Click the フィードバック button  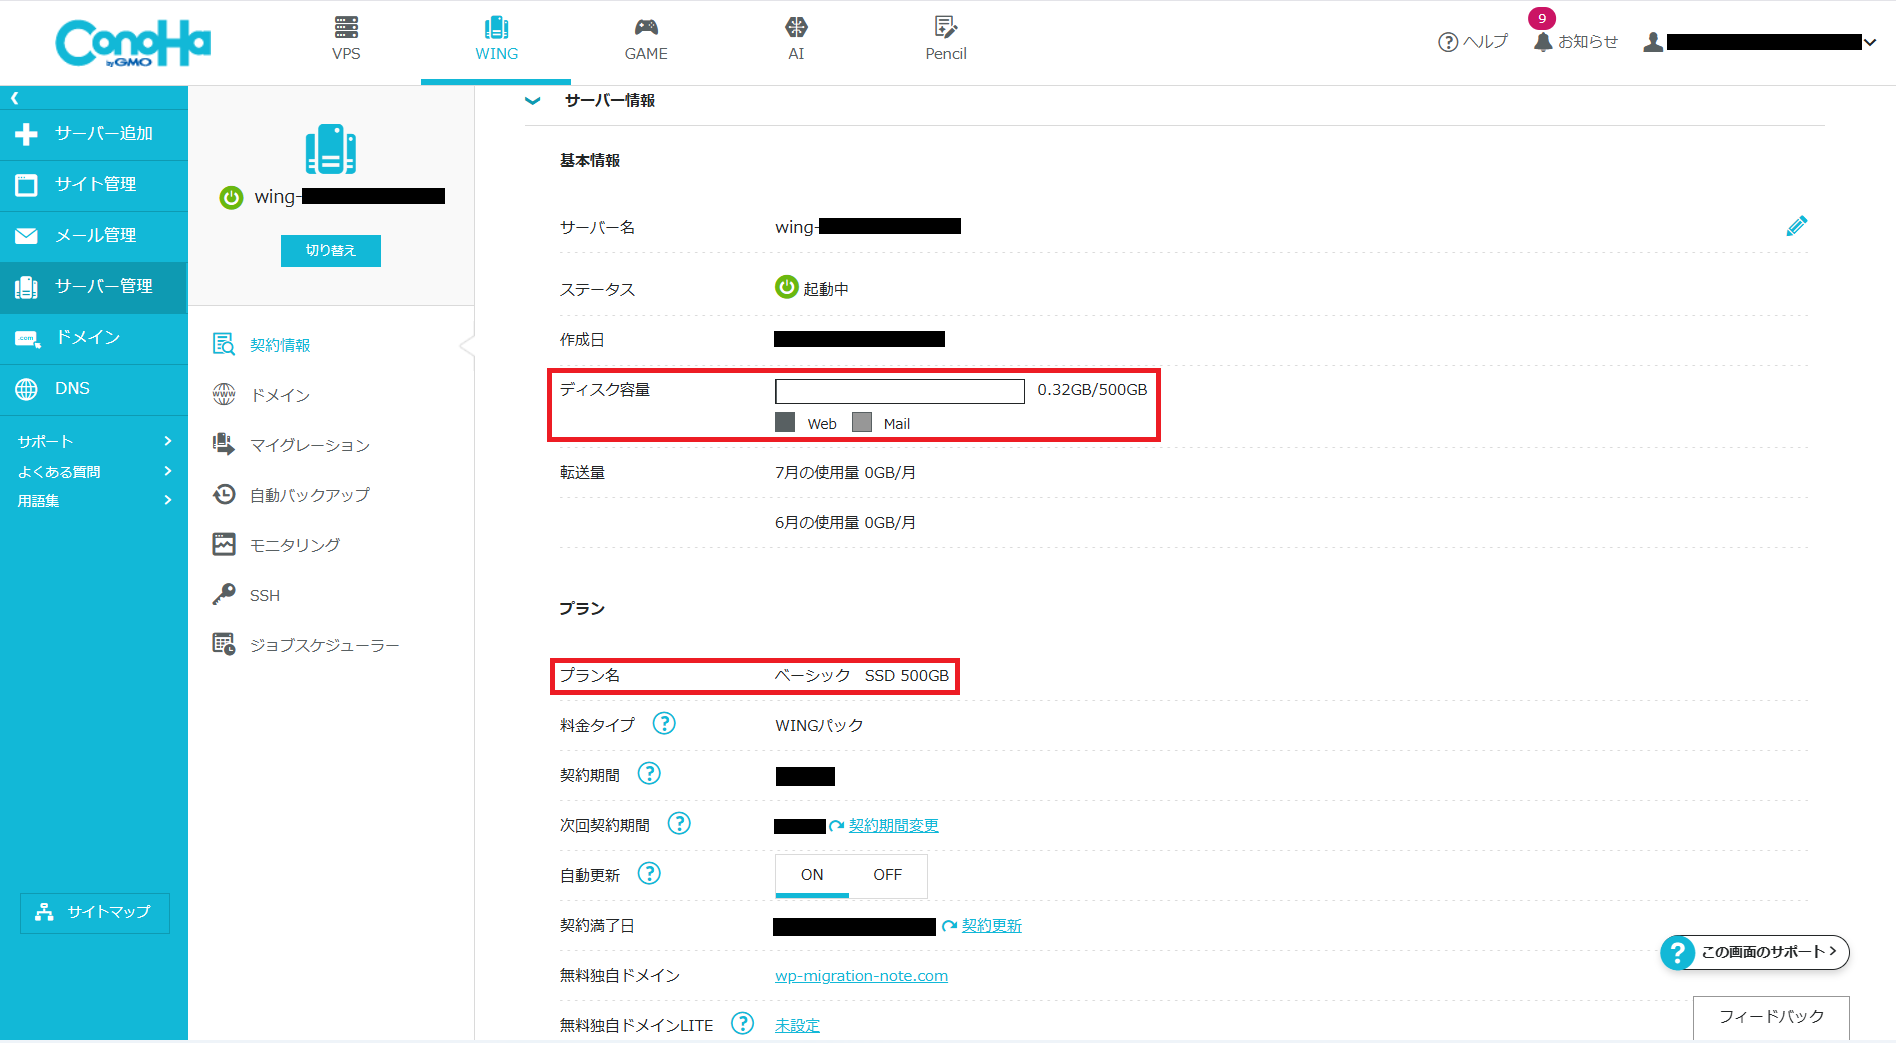coord(1771,1017)
